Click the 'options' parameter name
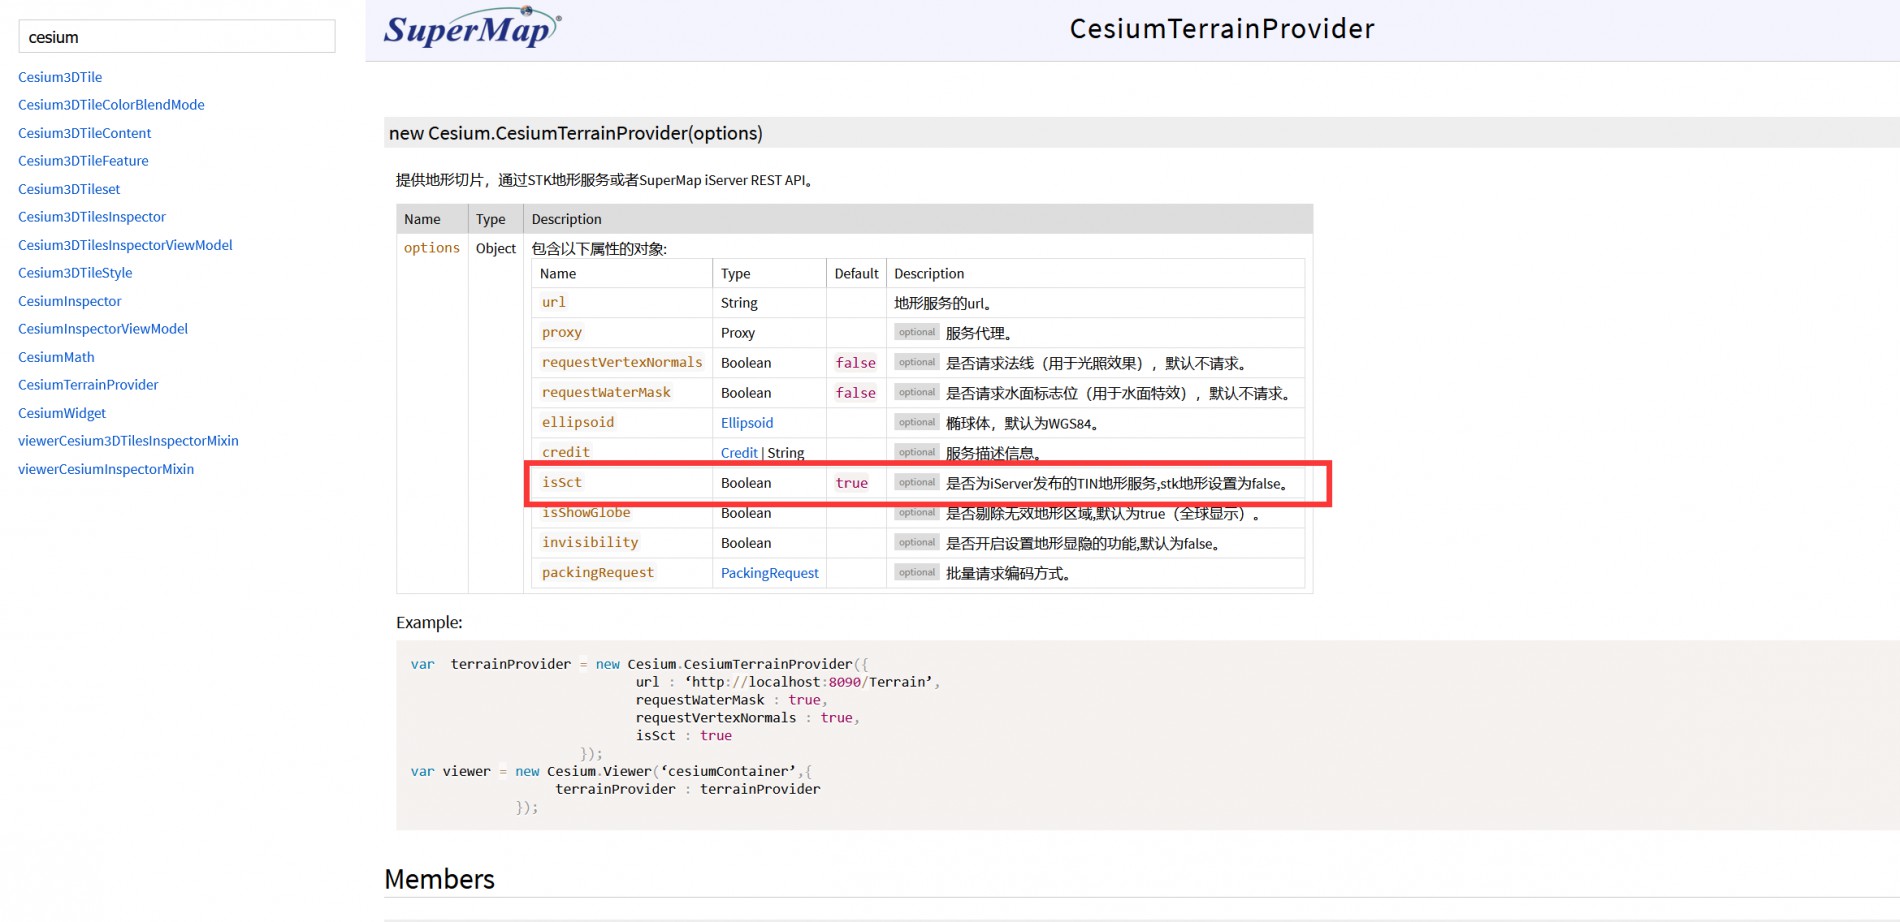This screenshot has width=1900, height=922. (x=432, y=248)
